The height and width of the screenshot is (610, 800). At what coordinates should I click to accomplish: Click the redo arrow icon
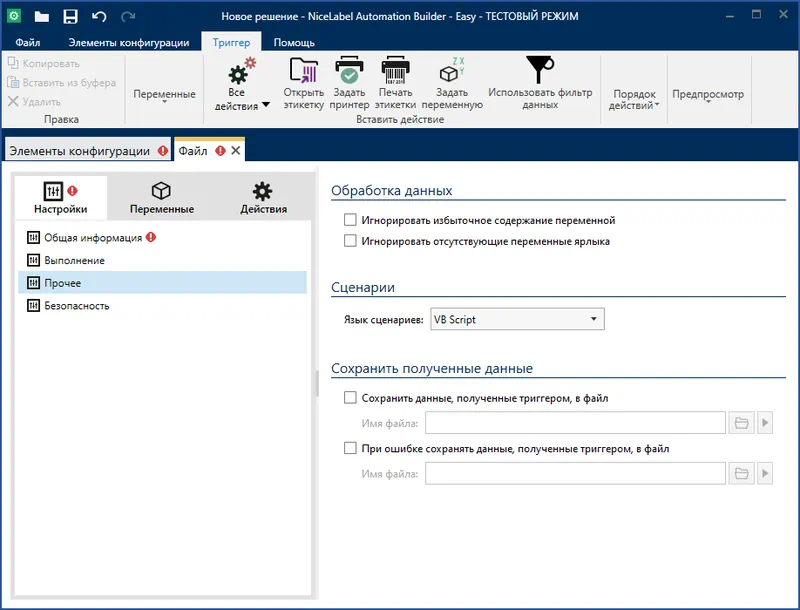point(128,16)
